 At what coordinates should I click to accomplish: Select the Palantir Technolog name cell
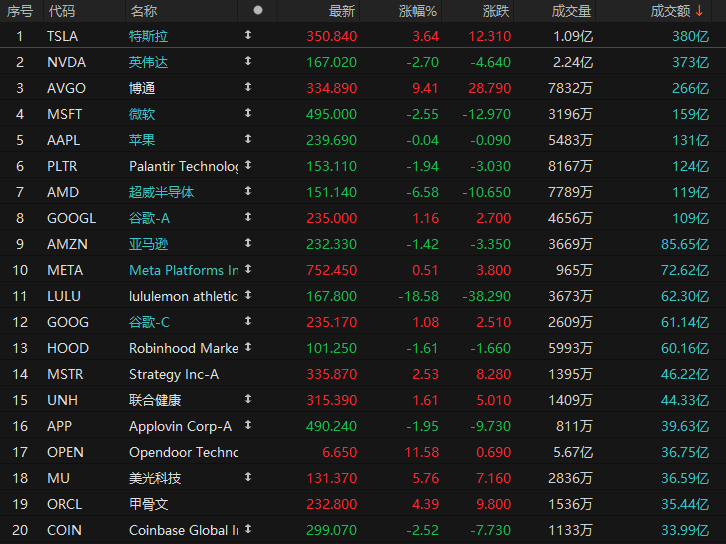tap(183, 166)
